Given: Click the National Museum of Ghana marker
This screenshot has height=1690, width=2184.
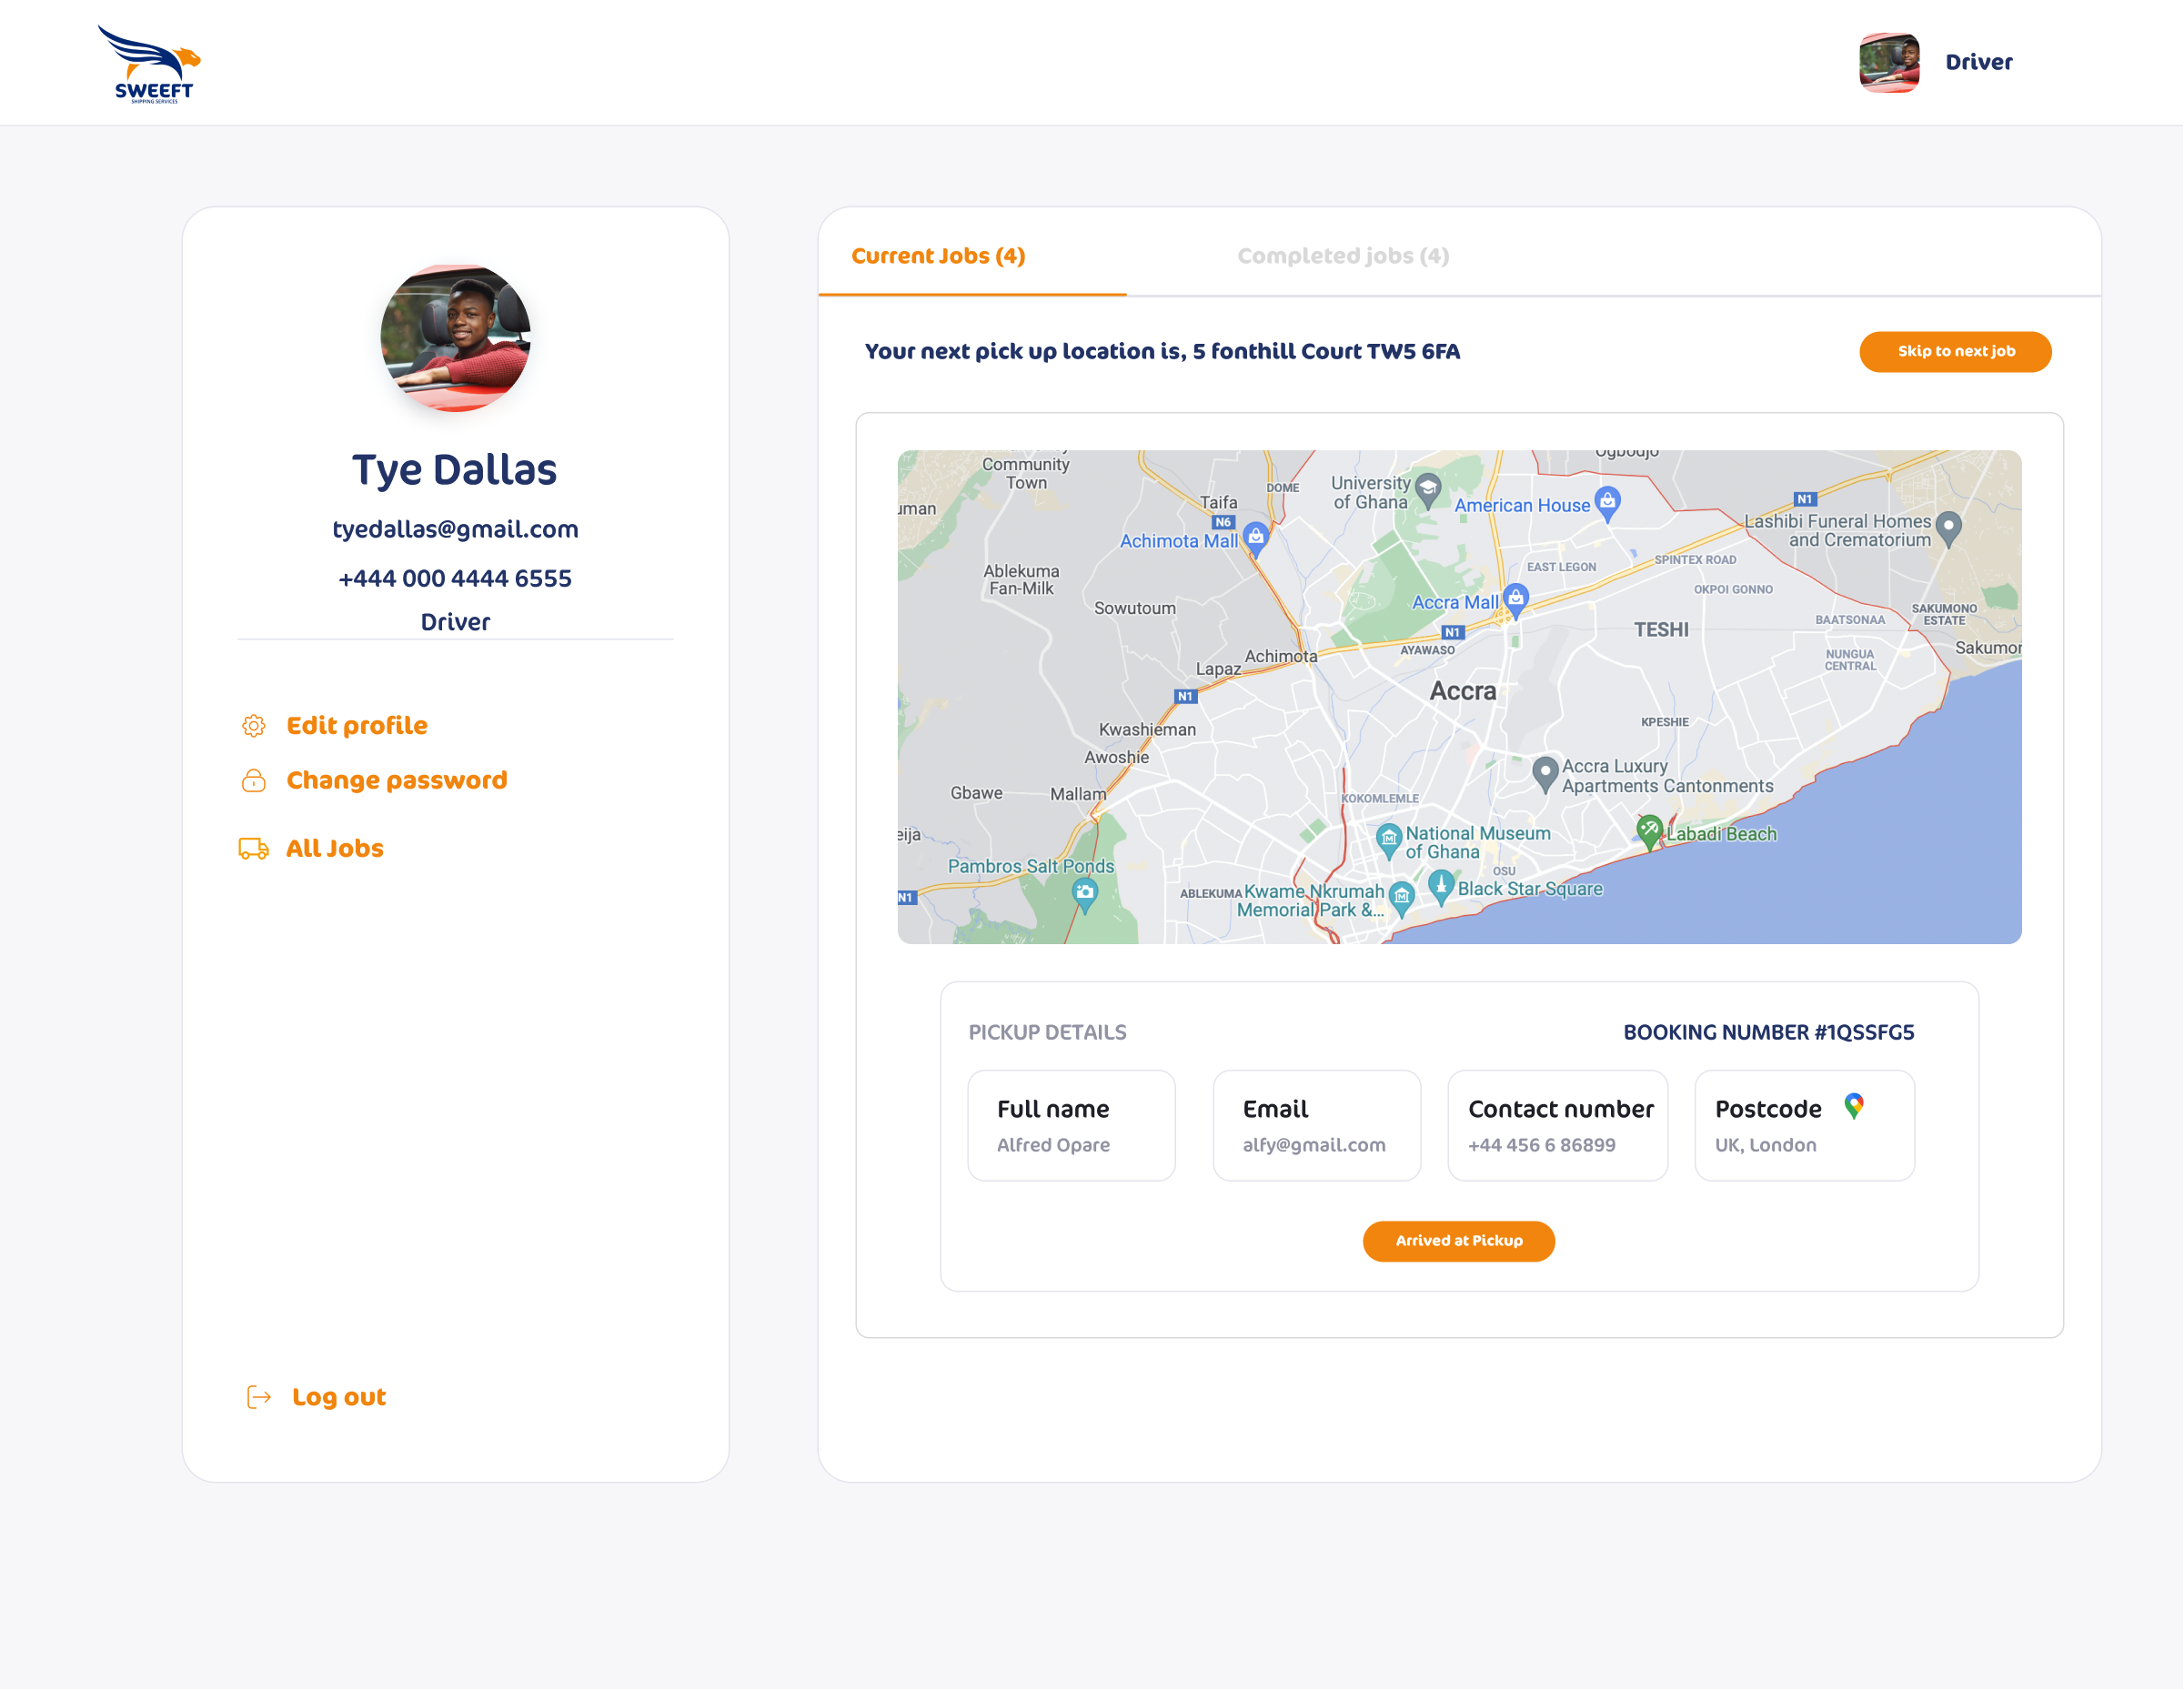Looking at the screenshot, I should (x=1387, y=839).
